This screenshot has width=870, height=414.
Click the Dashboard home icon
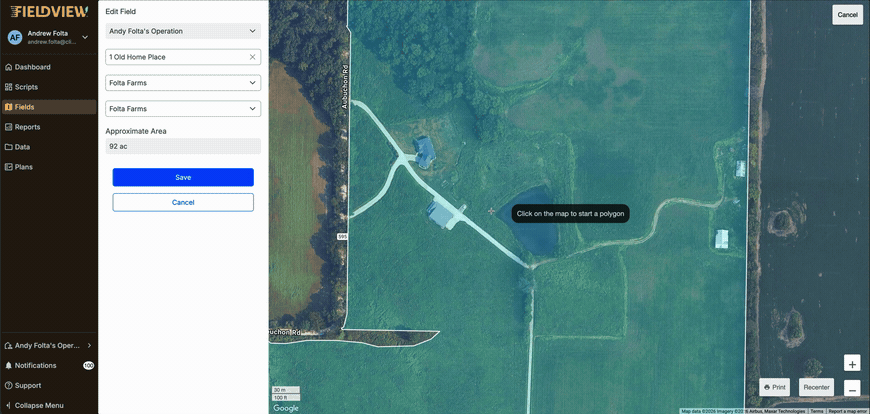tap(8, 67)
